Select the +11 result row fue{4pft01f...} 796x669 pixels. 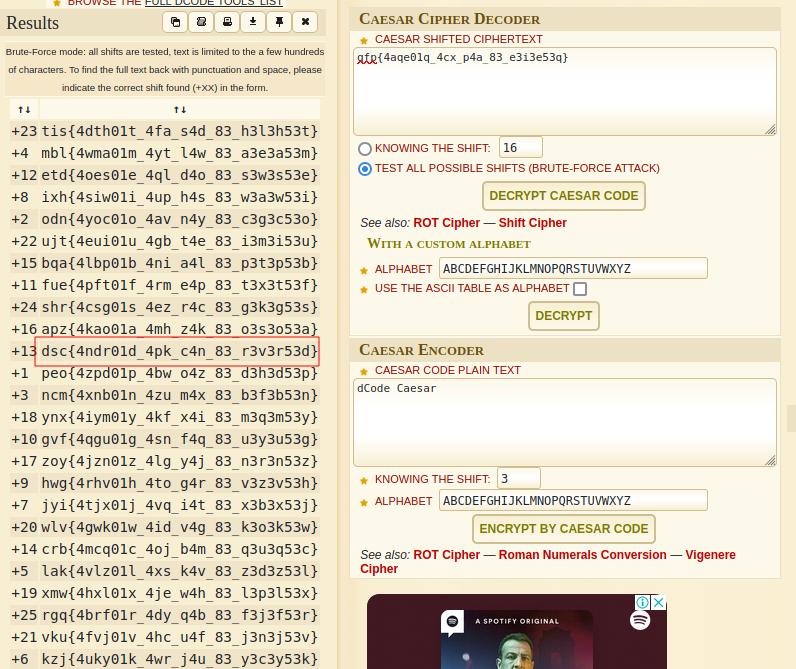click(164, 285)
